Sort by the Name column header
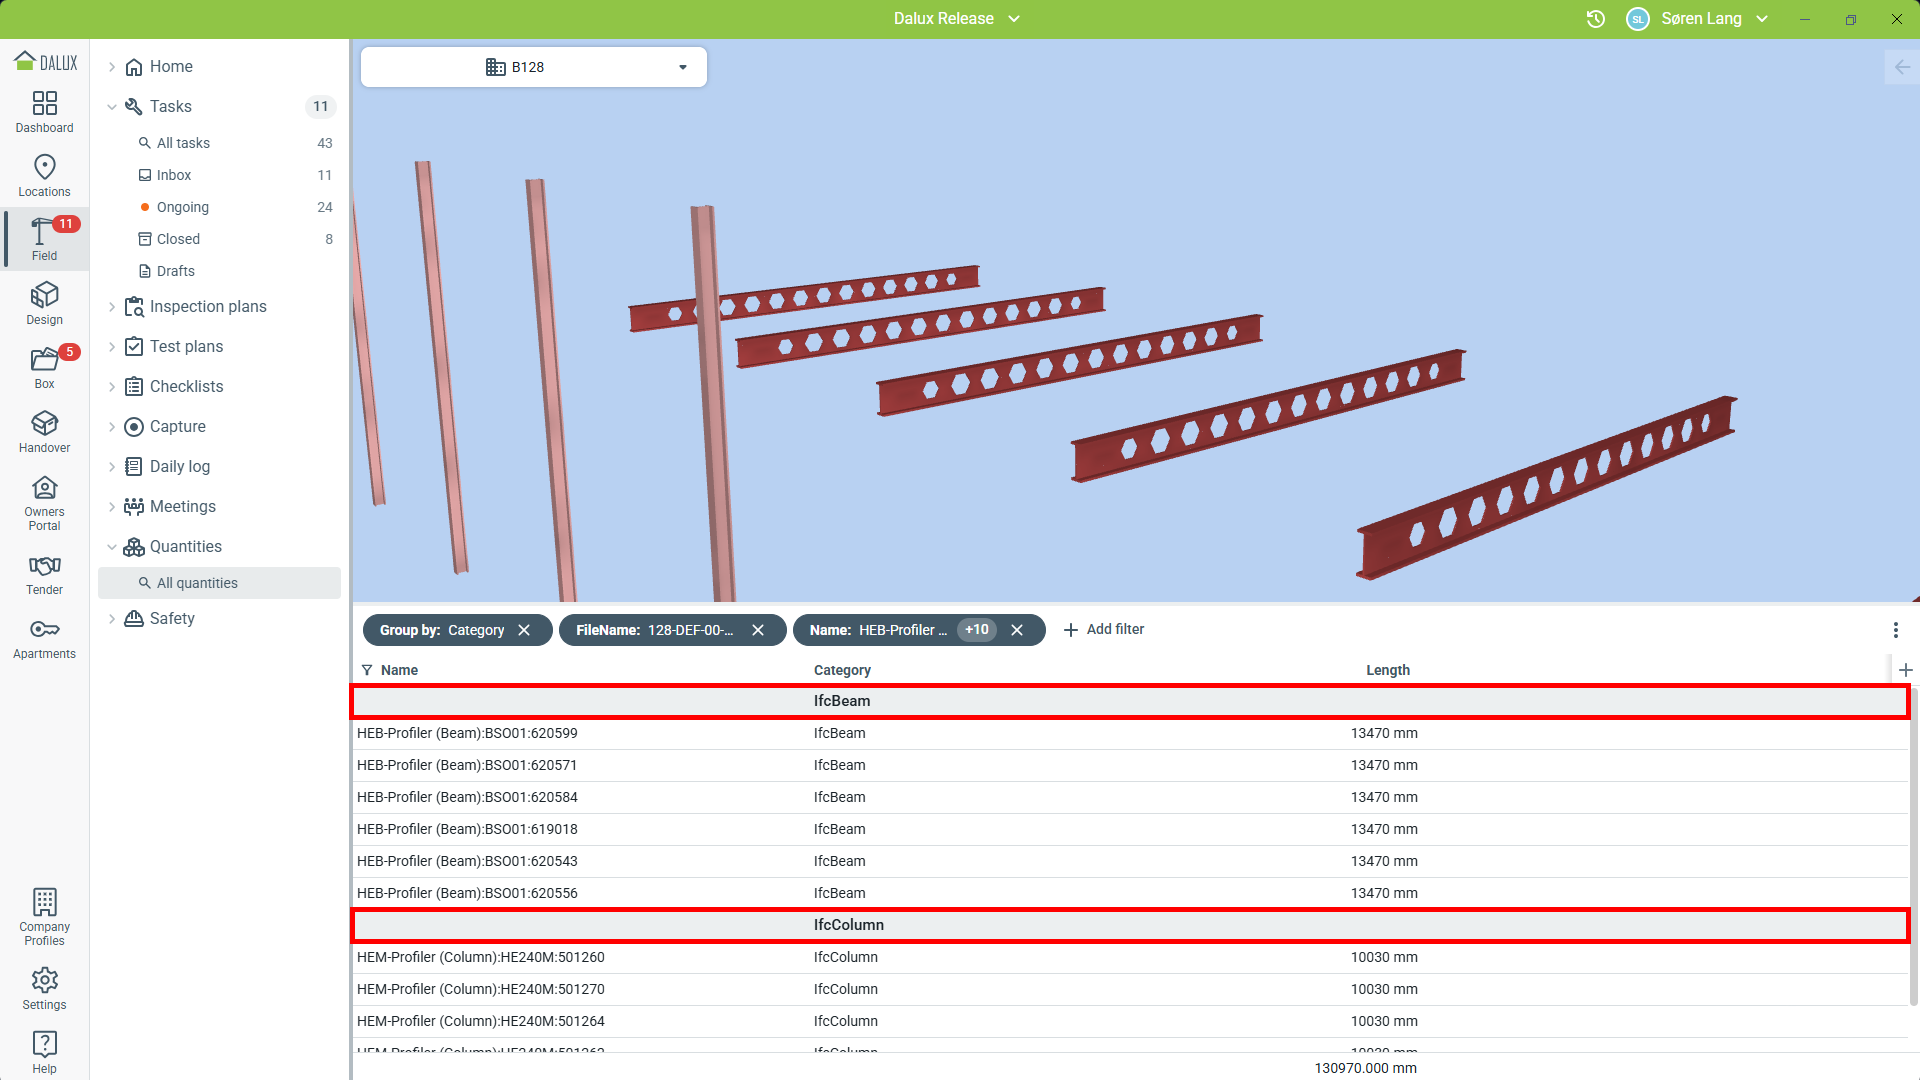The image size is (1920, 1080). (399, 670)
